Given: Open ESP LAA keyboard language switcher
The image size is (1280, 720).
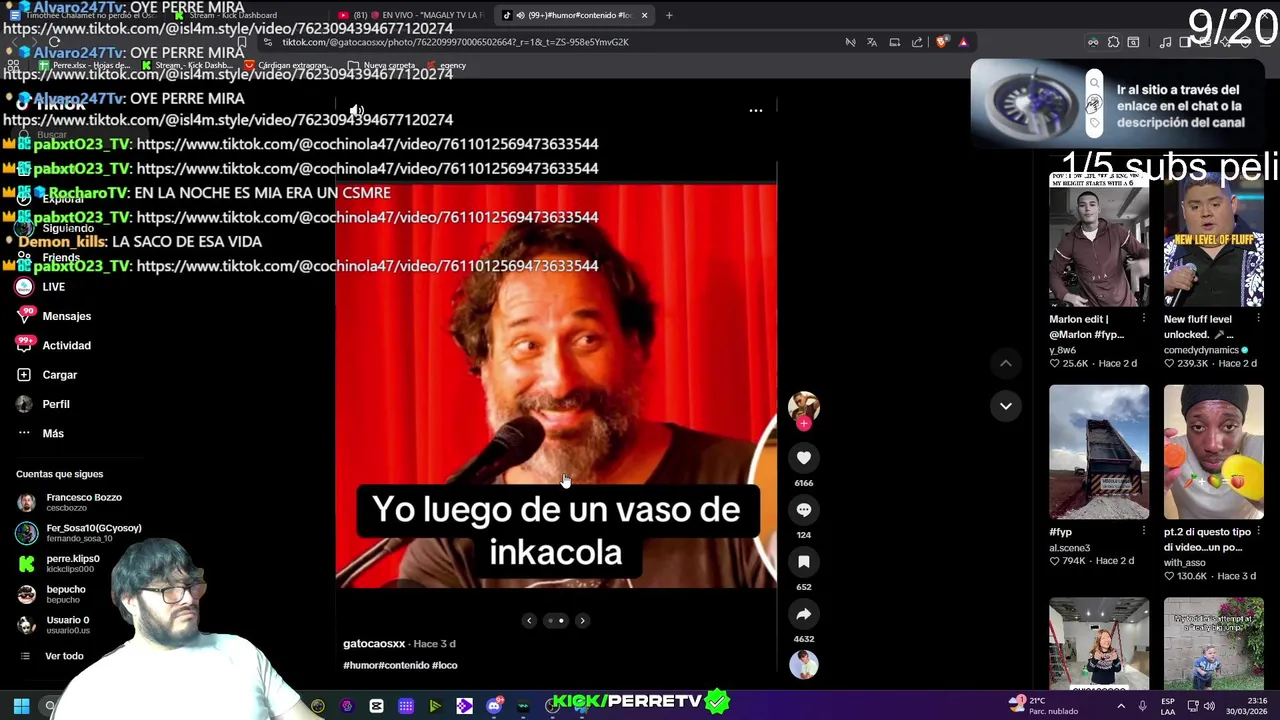Looking at the screenshot, I should point(1168,706).
